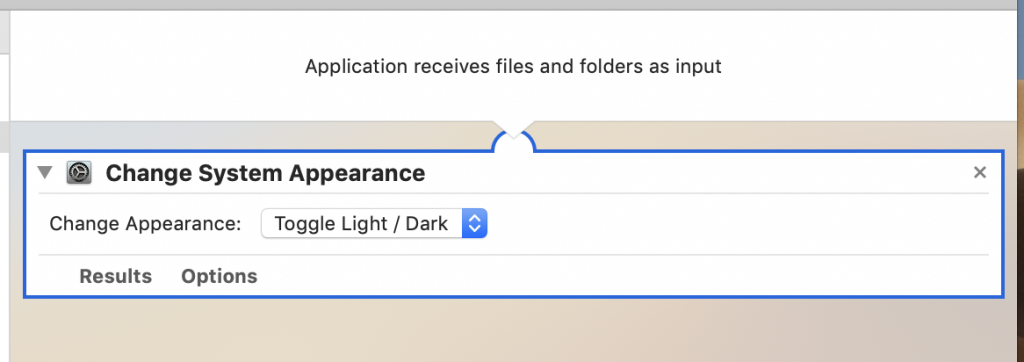Remove action with the X button
This screenshot has height=362, width=1024.
point(980,173)
